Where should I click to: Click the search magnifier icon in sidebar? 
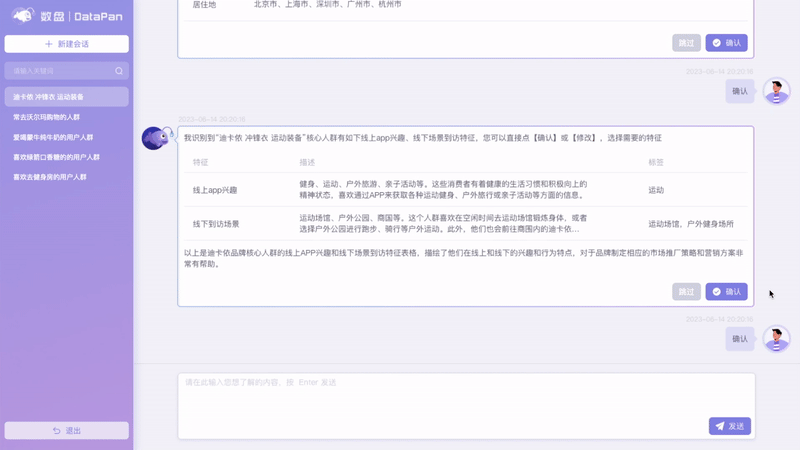(x=119, y=71)
